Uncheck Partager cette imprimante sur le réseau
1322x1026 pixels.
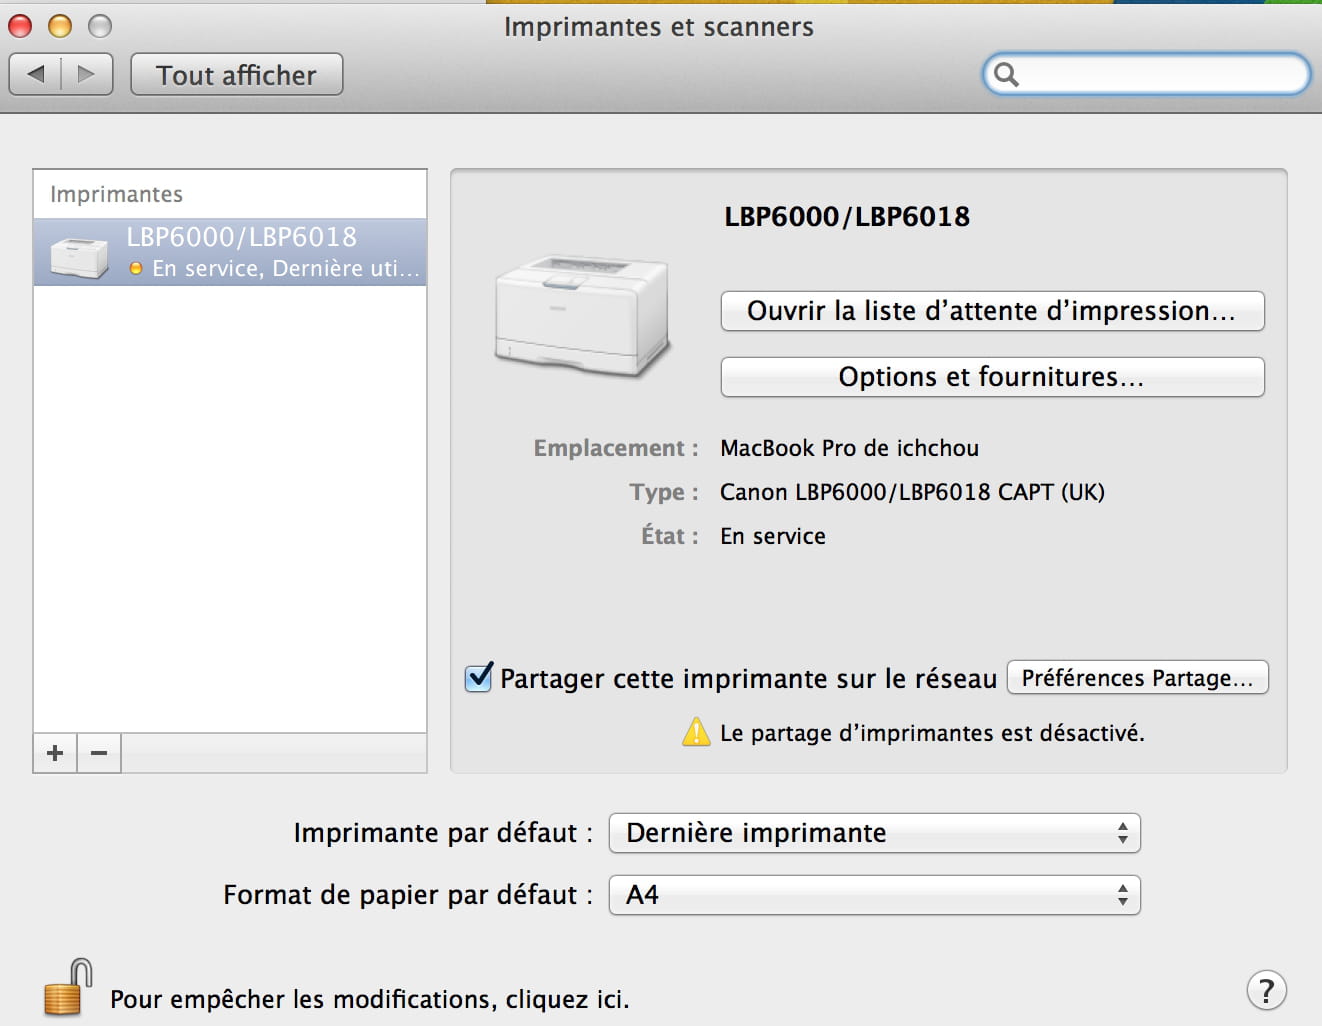click(479, 678)
